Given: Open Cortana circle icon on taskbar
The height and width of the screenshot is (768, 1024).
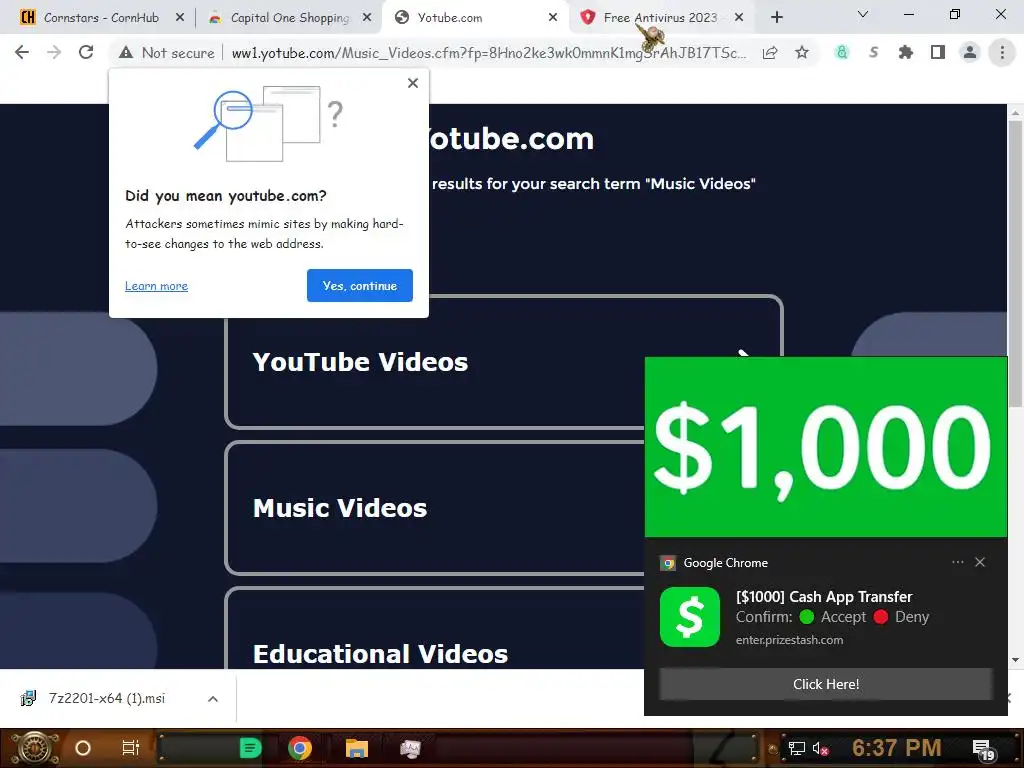Looking at the screenshot, I should pos(83,748).
